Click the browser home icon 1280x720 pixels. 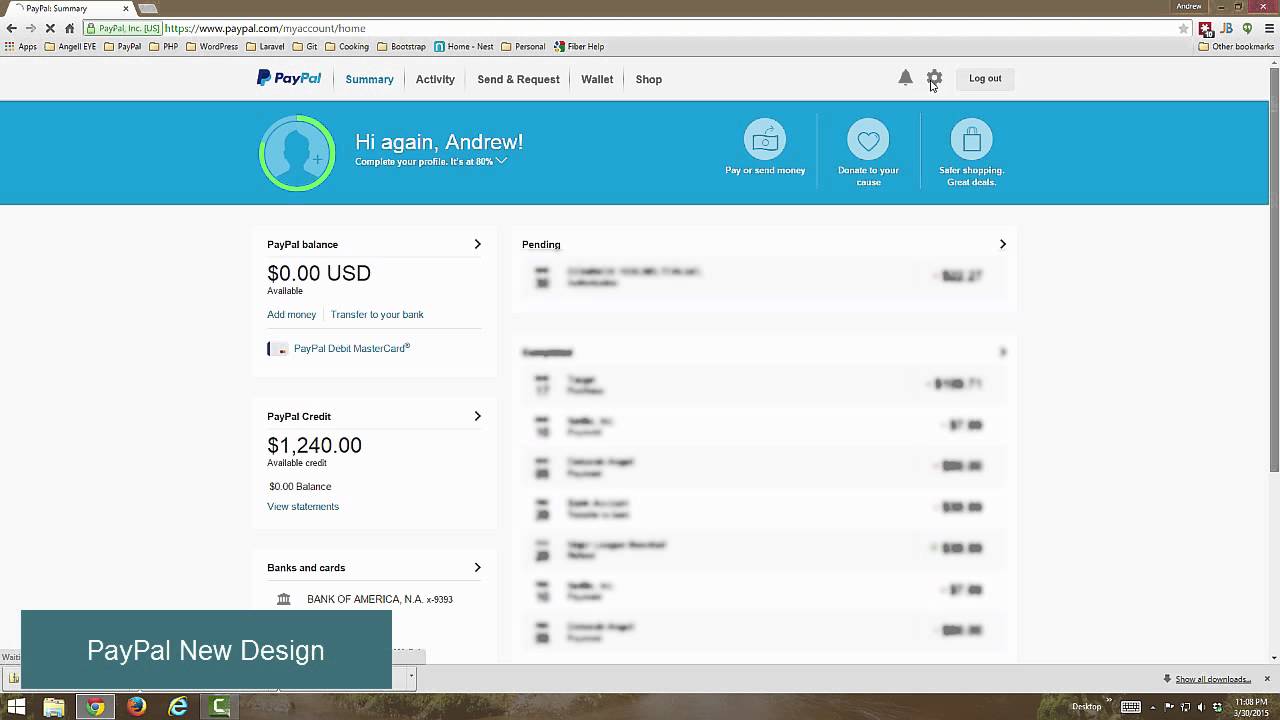[x=69, y=28]
